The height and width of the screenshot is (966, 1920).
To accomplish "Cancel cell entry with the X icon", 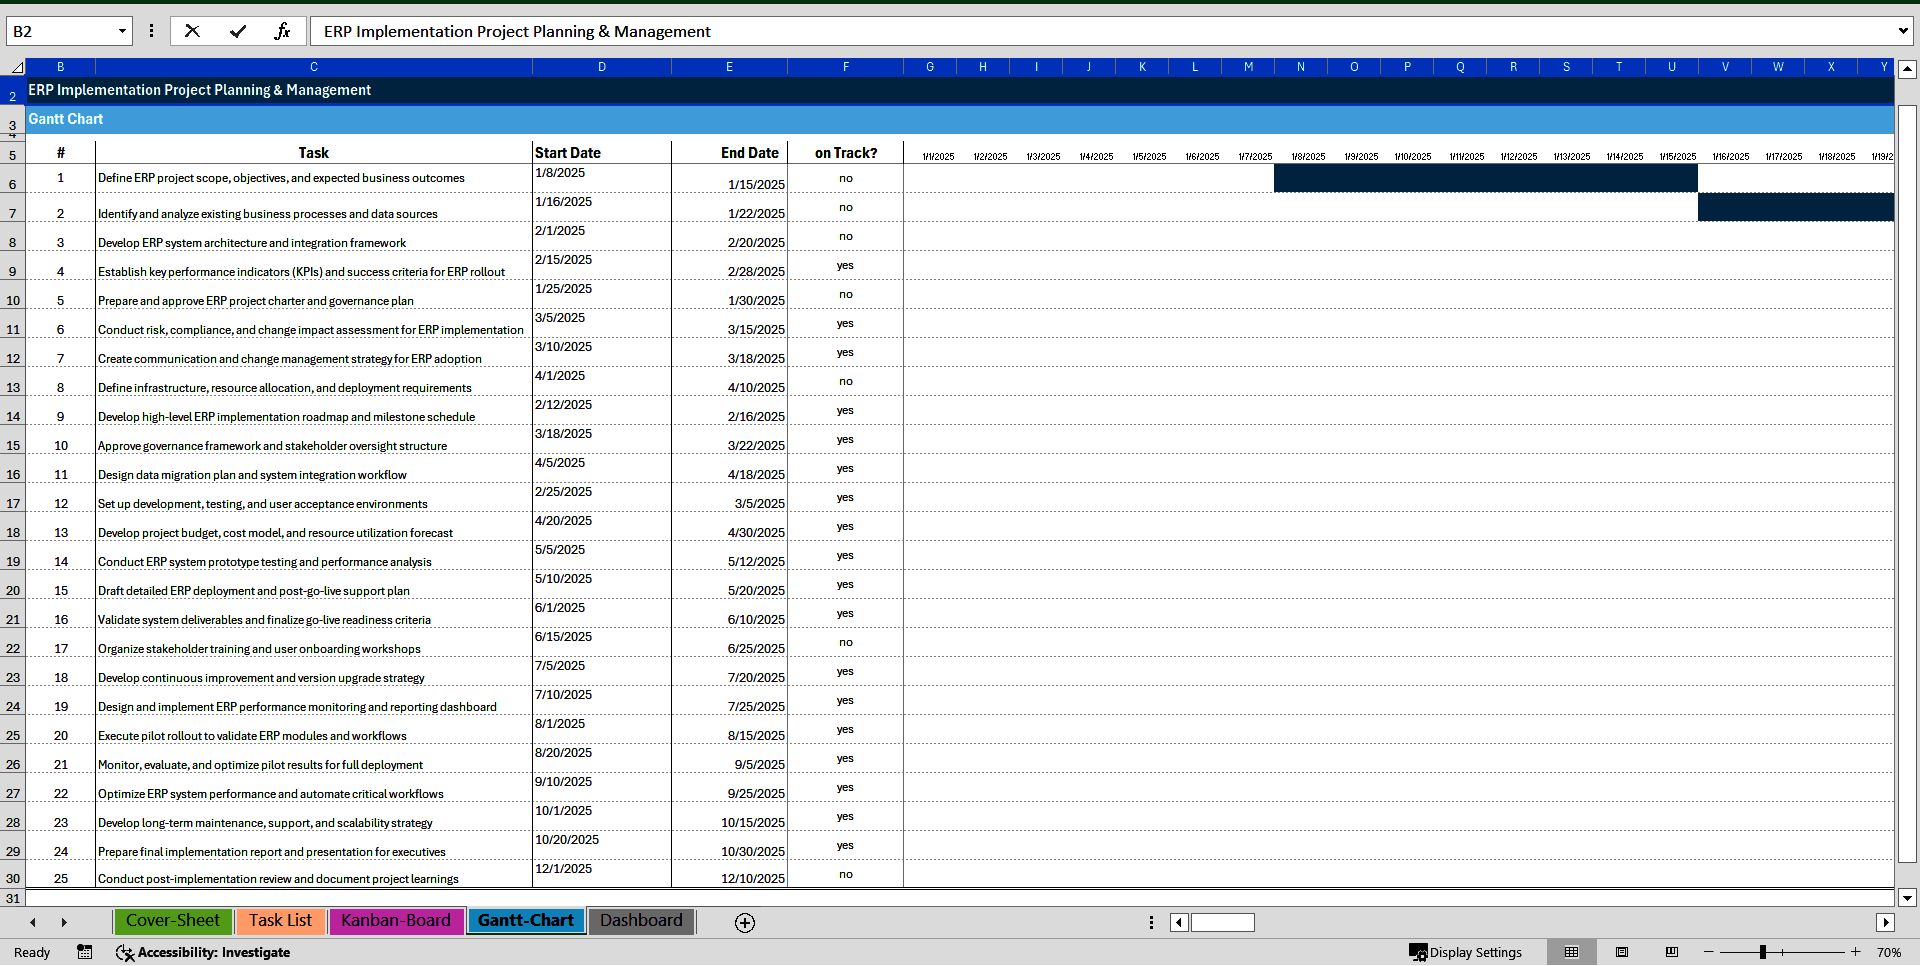I will click(192, 30).
